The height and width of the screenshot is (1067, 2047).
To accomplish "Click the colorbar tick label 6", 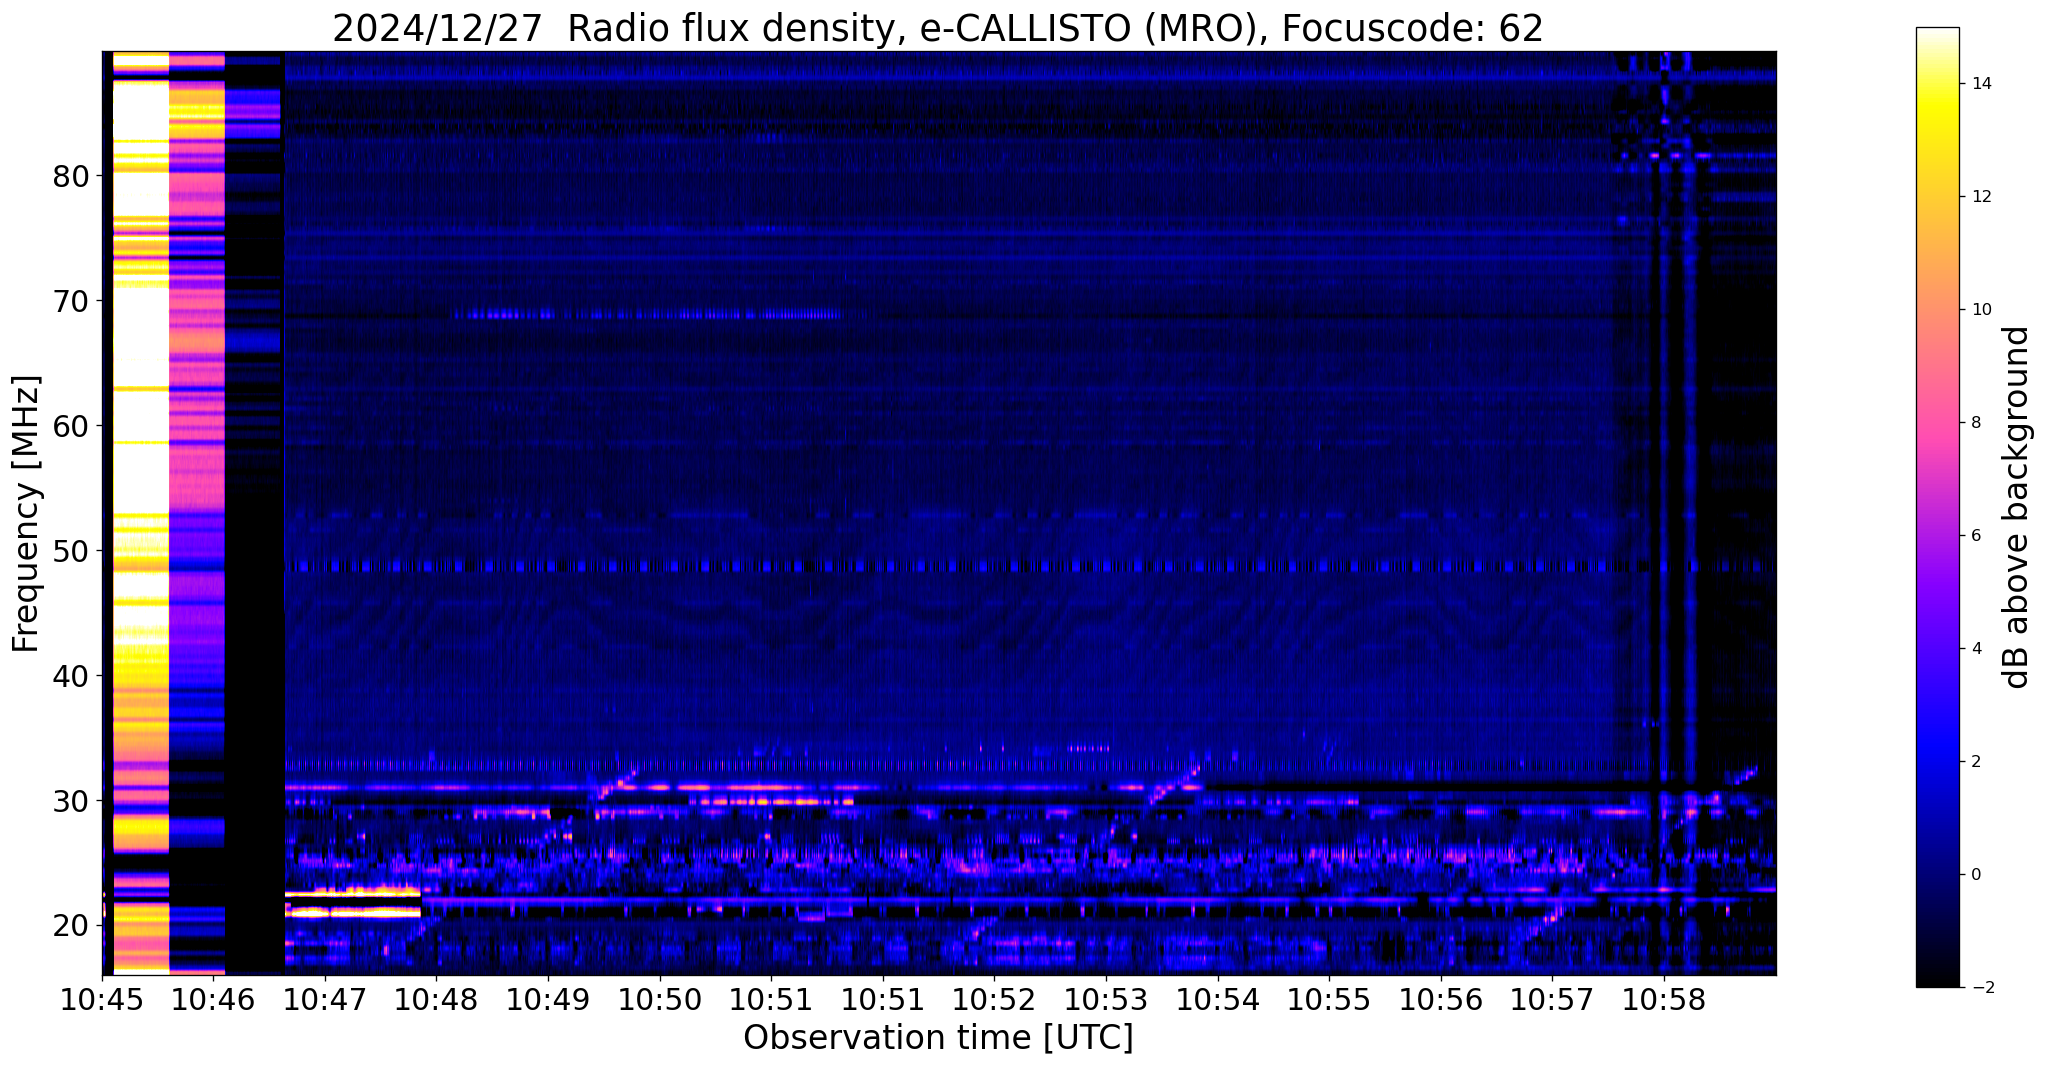I will [1975, 536].
